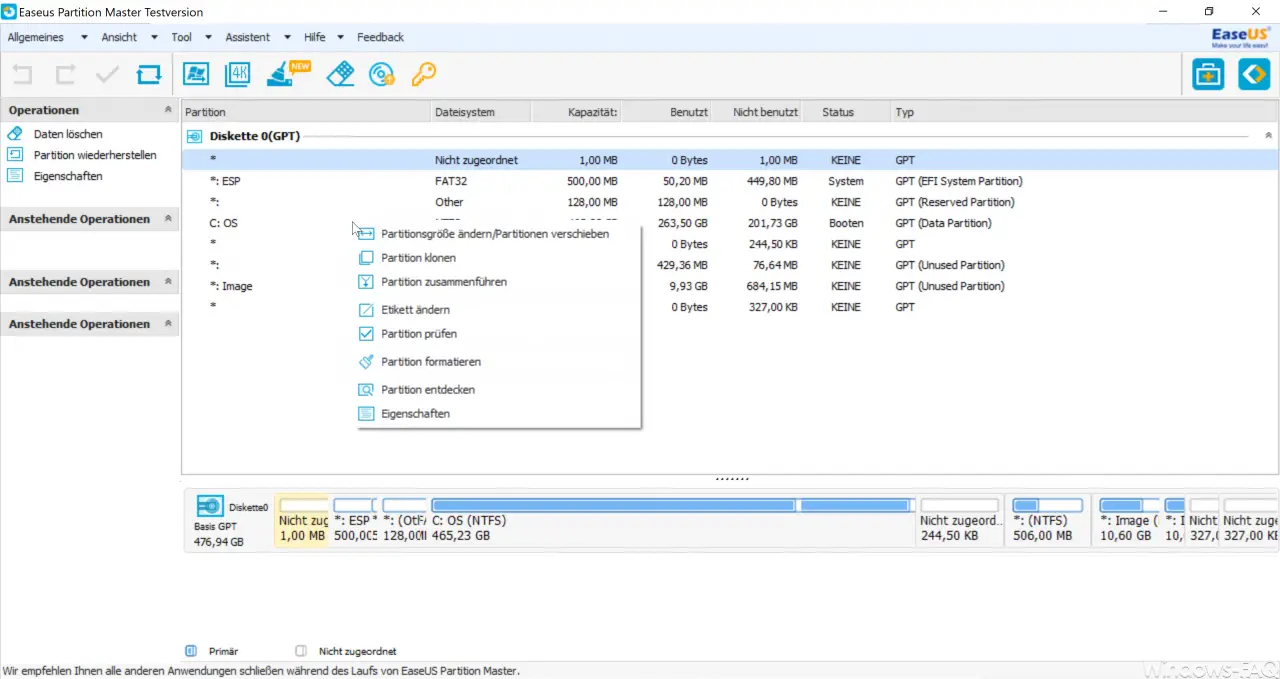Open the 4K alignment tool
Image resolution: width=1280 pixels, height=679 pixels.
click(239, 74)
